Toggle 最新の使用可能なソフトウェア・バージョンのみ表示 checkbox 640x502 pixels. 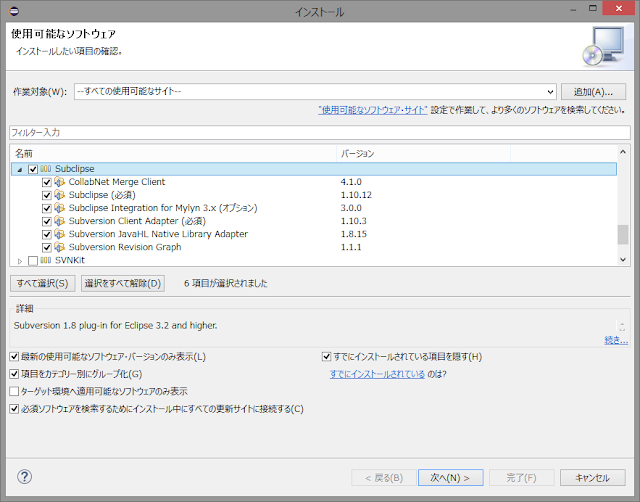pos(14,357)
